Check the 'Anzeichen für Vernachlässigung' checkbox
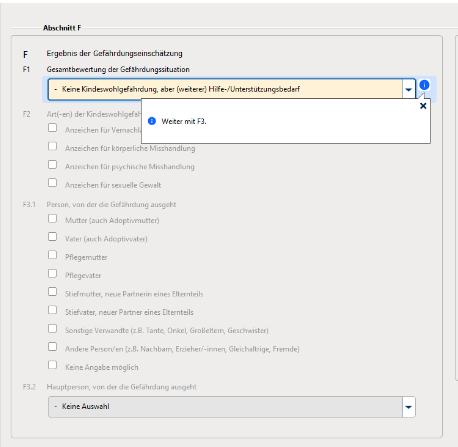Viewport: 458px width, 447px height. tap(52, 128)
